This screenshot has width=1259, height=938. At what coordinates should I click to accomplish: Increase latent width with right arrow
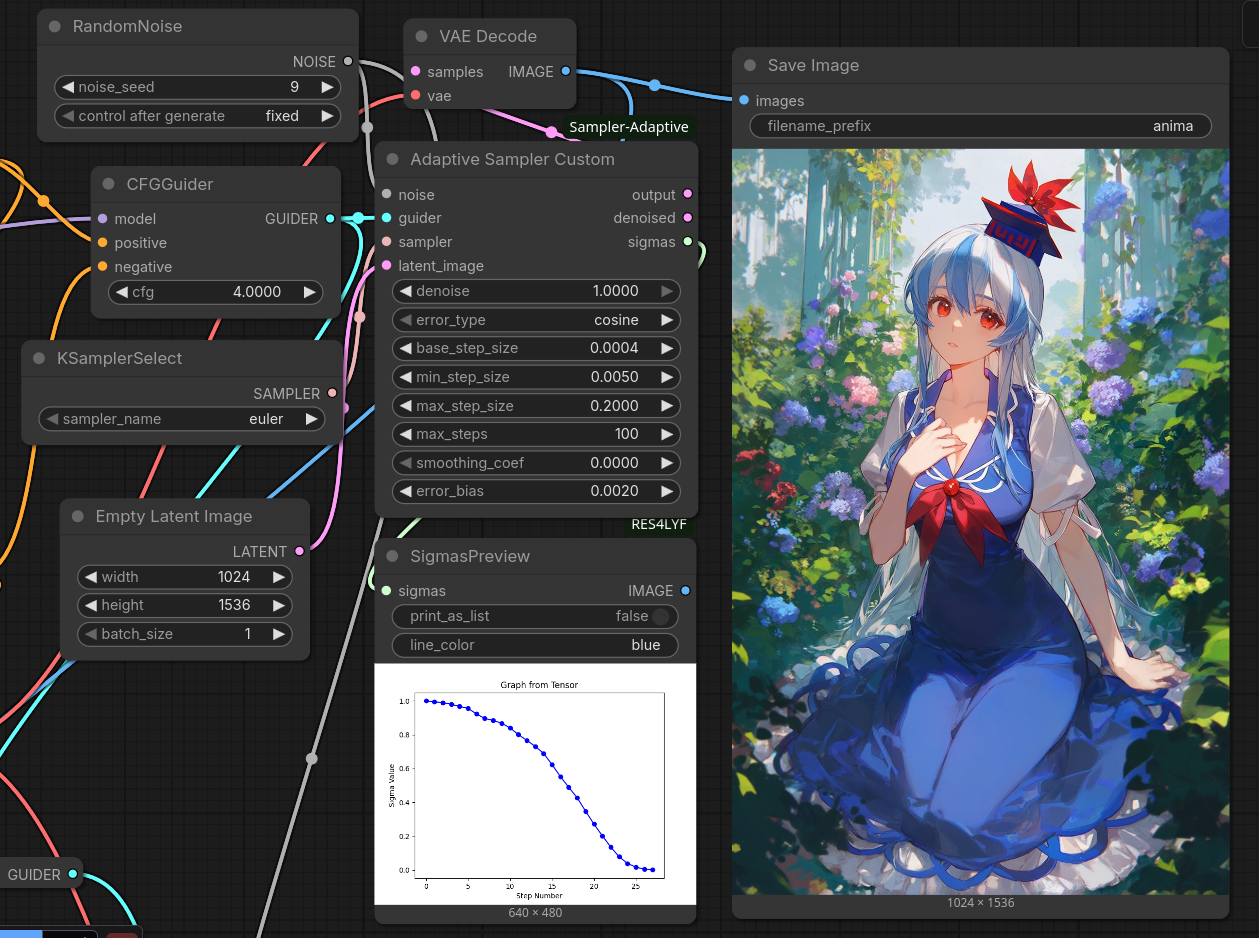(x=278, y=577)
